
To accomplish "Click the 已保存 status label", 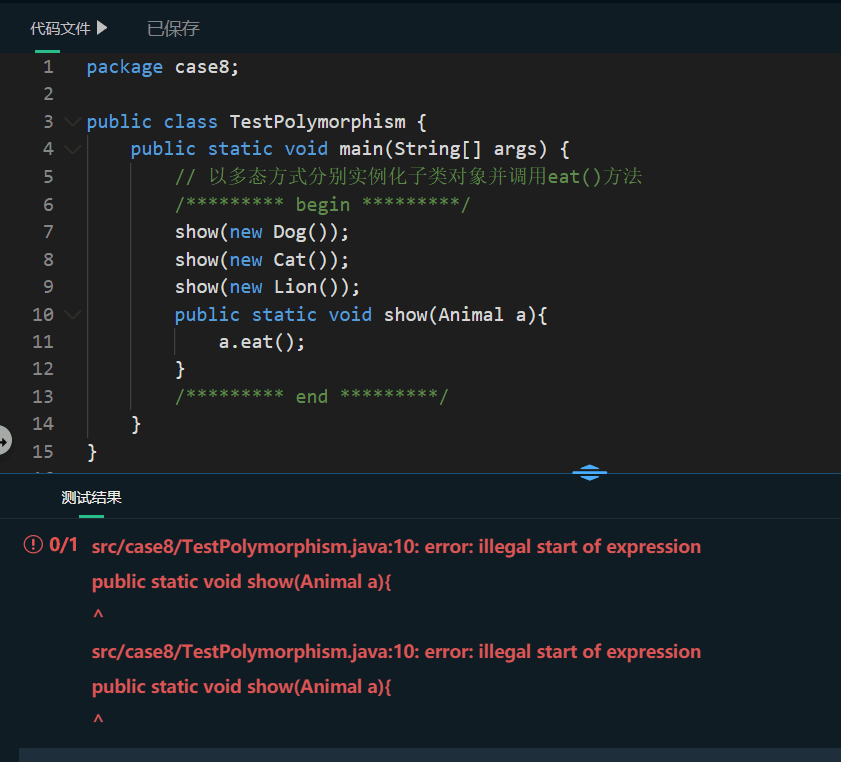I will pos(173,28).
